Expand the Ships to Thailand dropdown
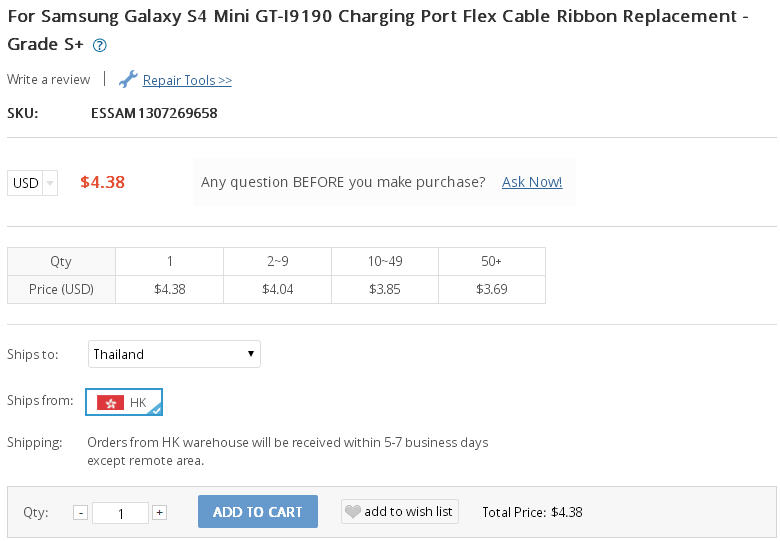780x541 pixels. 174,354
